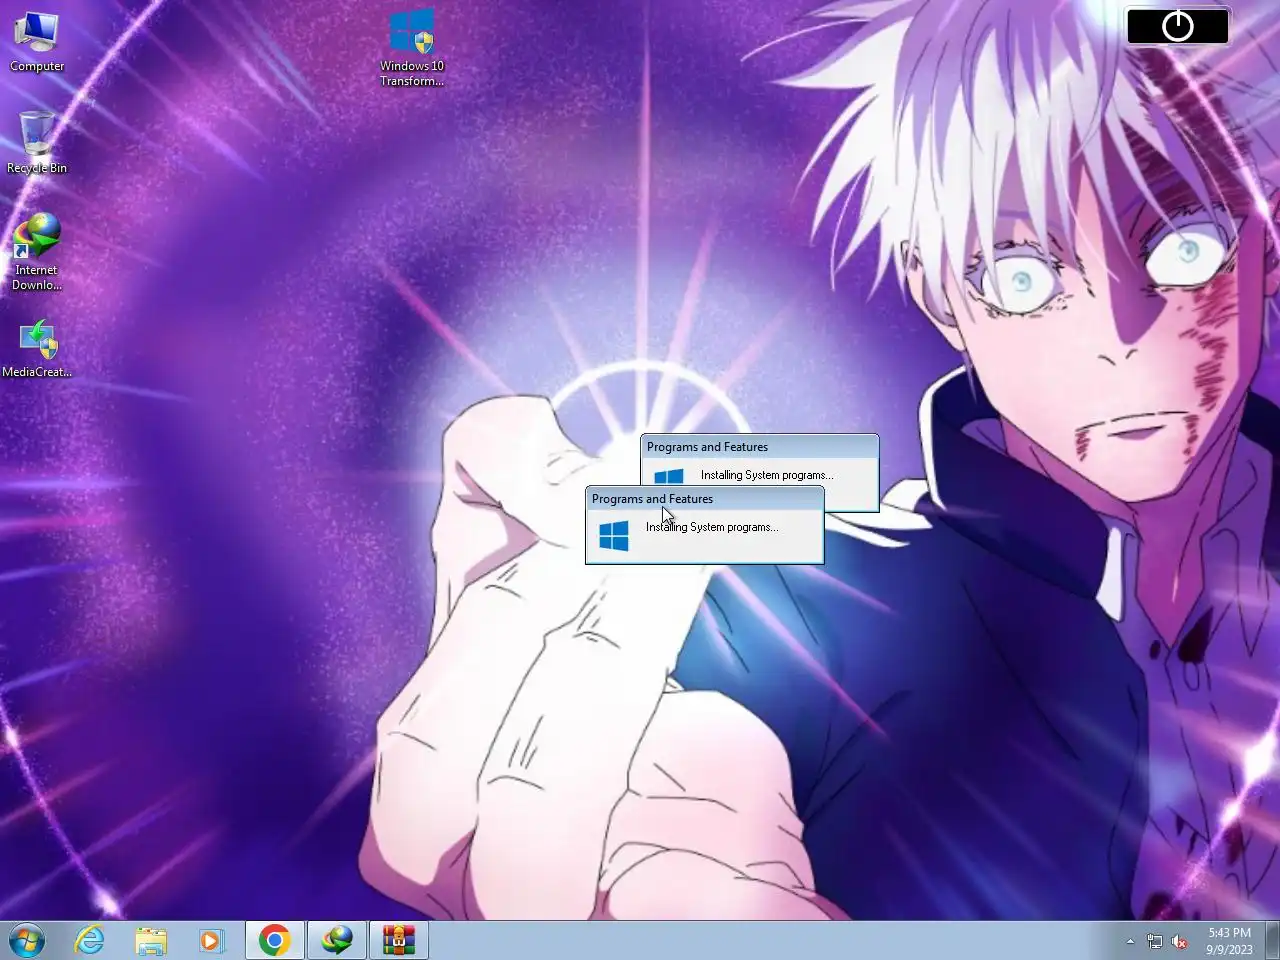Launch Internet Explorer from taskbar
The width and height of the screenshot is (1280, 960).
tap(89, 940)
